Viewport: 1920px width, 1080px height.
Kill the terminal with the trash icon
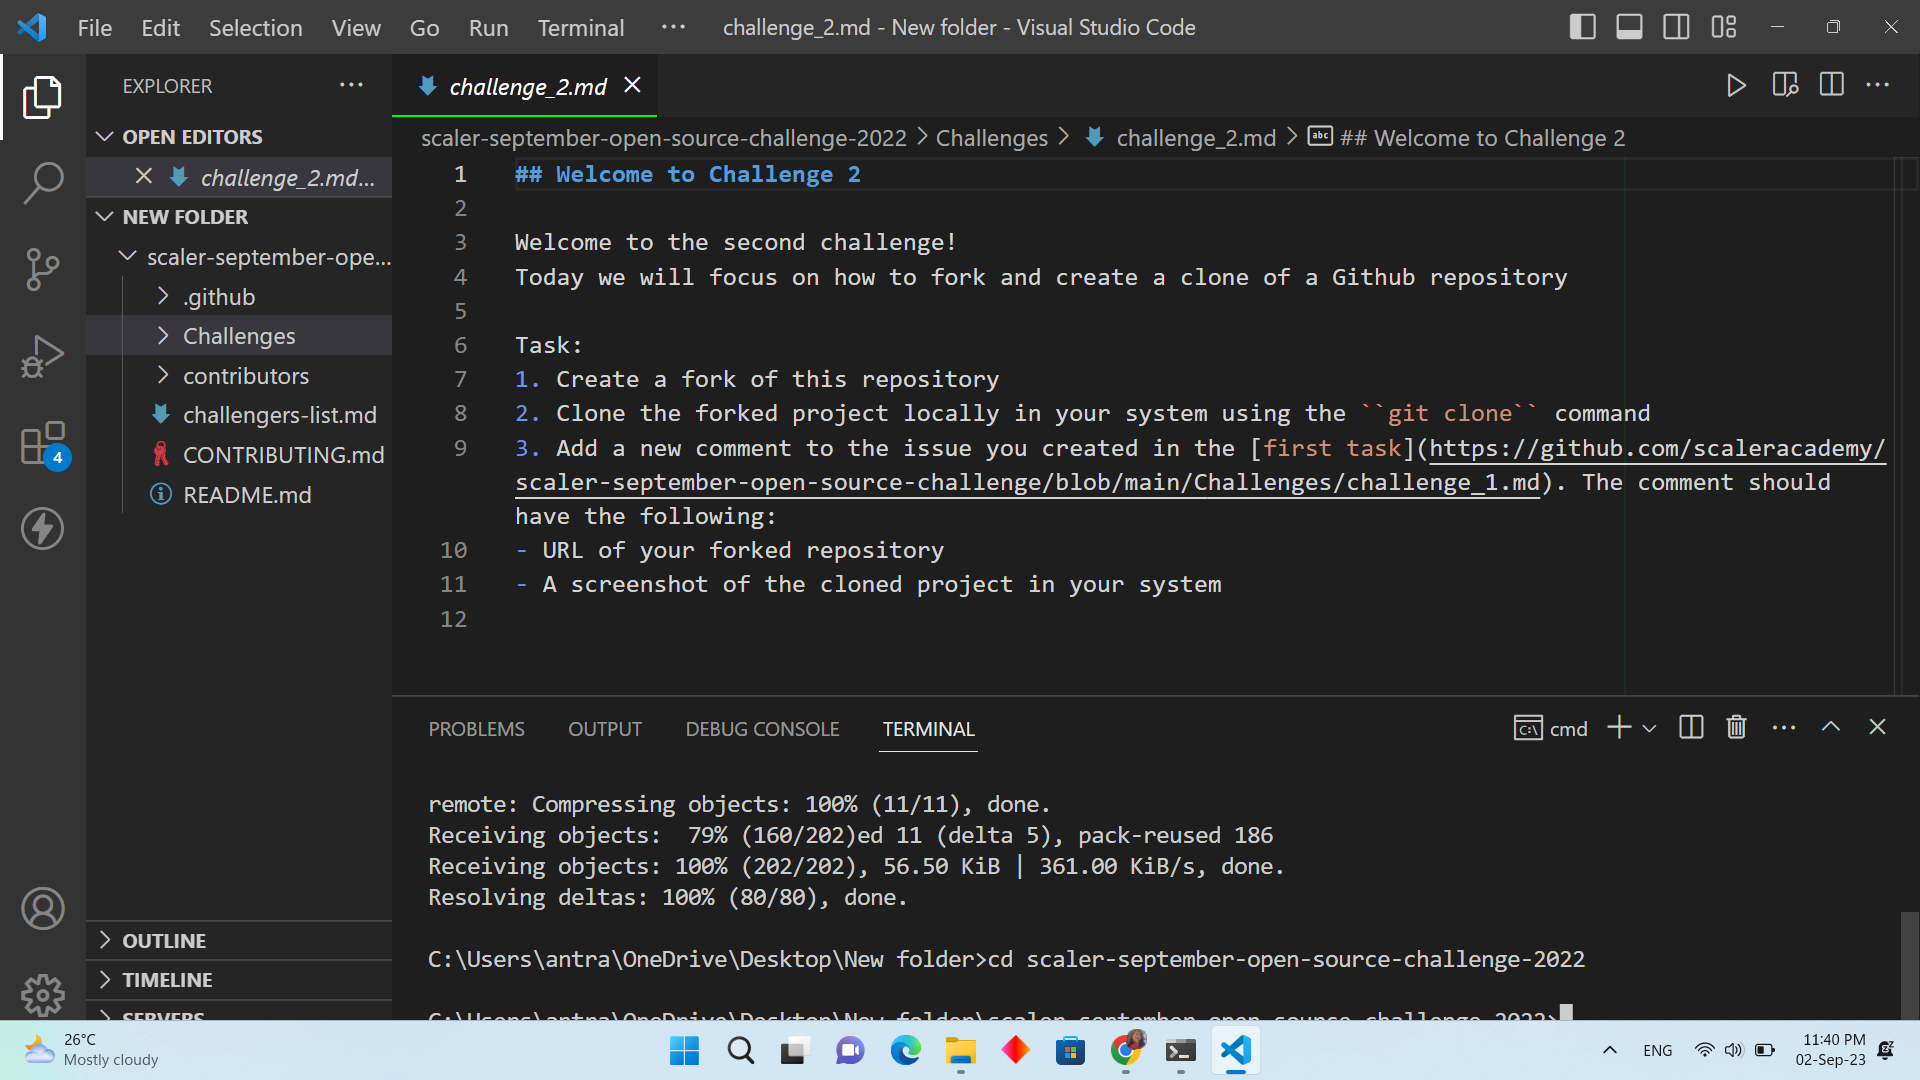click(x=1736, y=727)
